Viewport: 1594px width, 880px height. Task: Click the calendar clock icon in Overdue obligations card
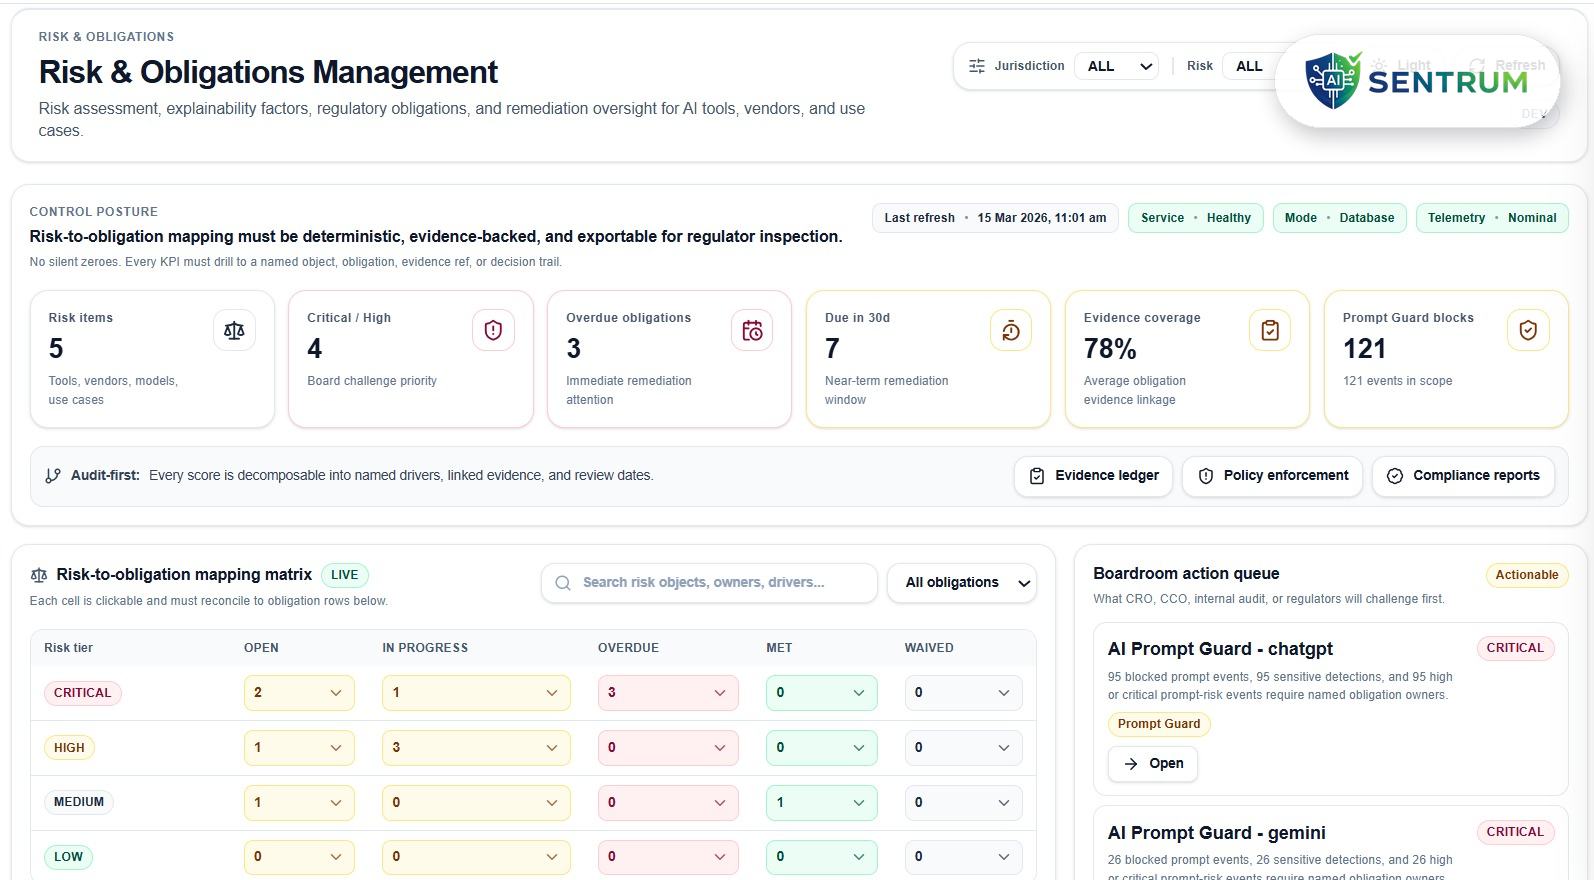752,331
